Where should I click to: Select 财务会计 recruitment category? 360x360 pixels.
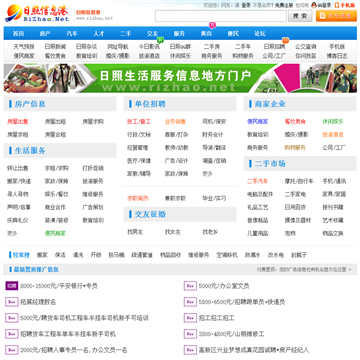(213, 135)
